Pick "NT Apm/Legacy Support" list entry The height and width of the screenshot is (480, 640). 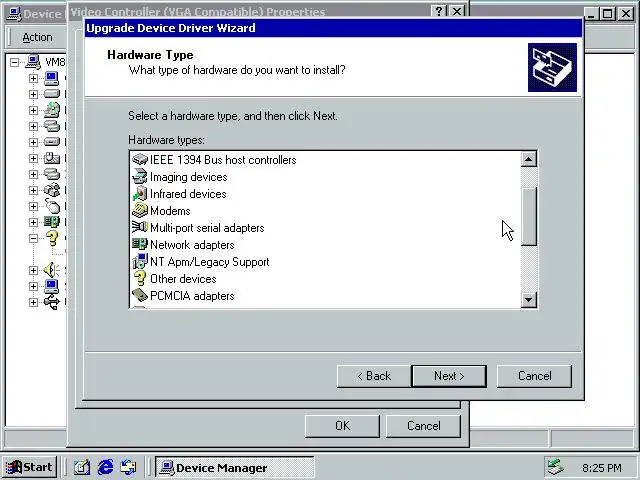point(210,262)
